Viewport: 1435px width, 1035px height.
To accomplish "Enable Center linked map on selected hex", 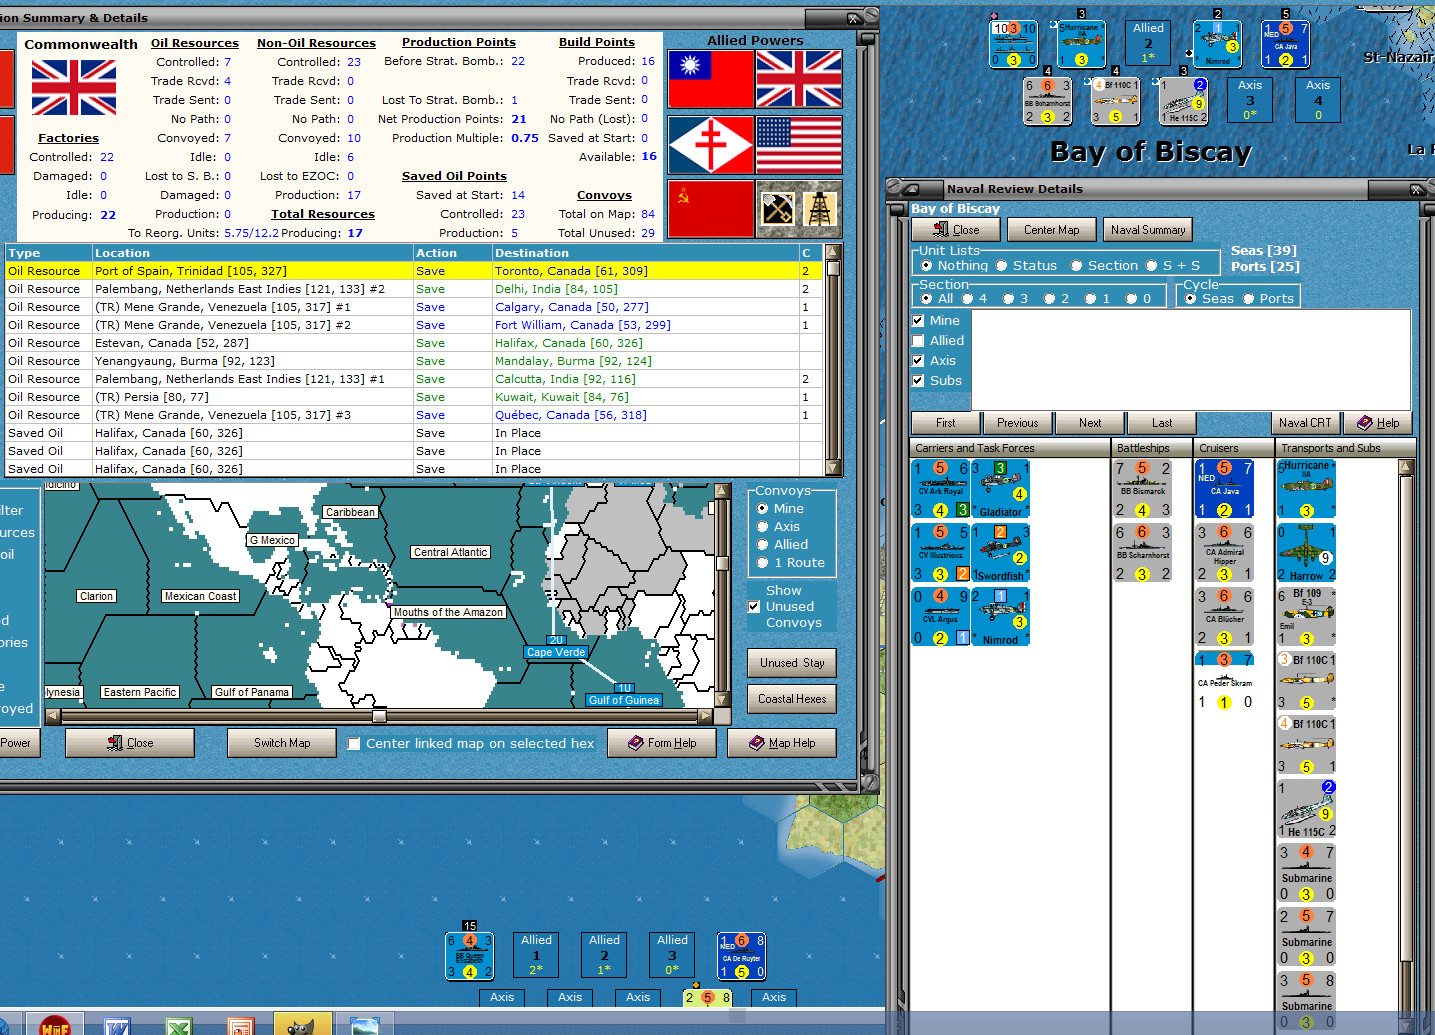I will point(354,743).
